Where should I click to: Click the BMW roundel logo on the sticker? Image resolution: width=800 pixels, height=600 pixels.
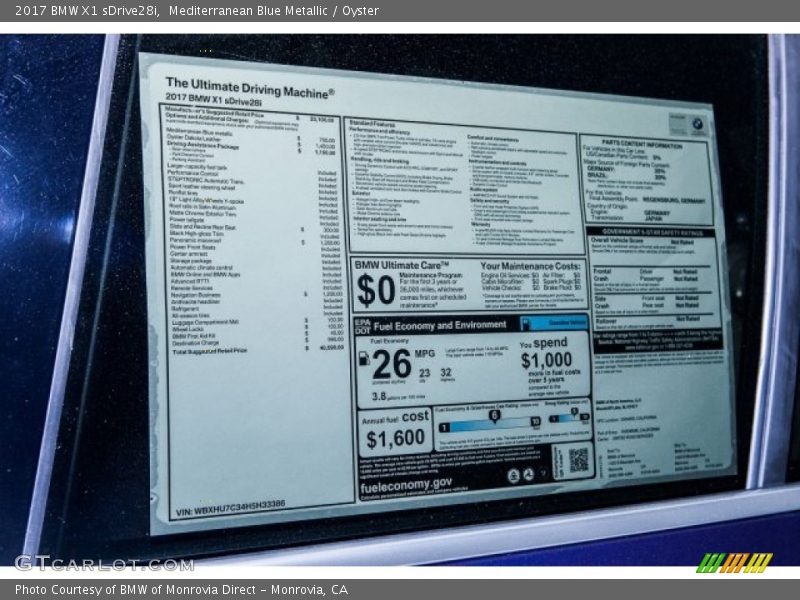[x=697, y=124]
